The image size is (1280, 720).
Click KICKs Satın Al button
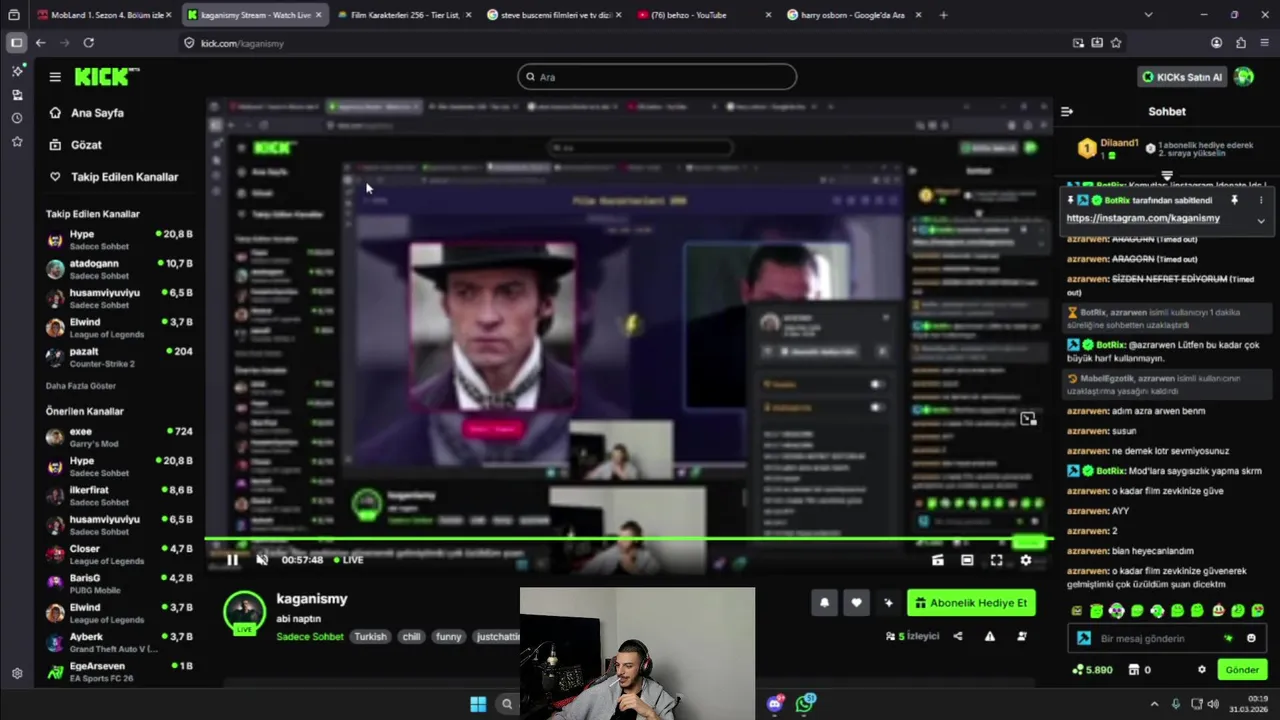click(x=1182, y=77)
